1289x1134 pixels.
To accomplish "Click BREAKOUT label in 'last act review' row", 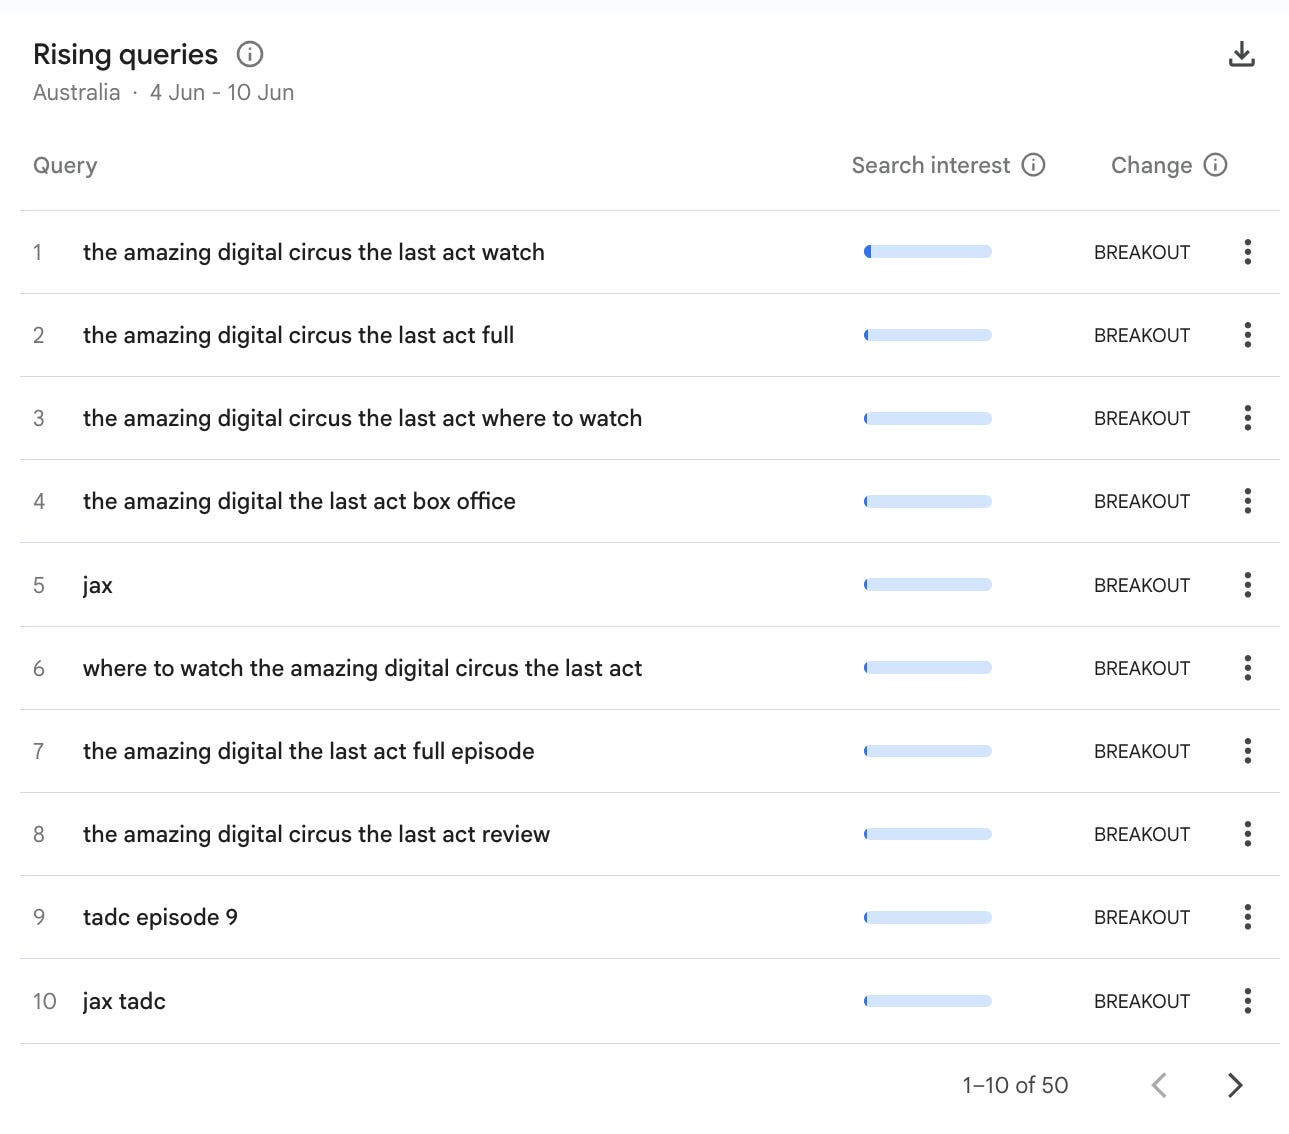I will click(1142, 834).
